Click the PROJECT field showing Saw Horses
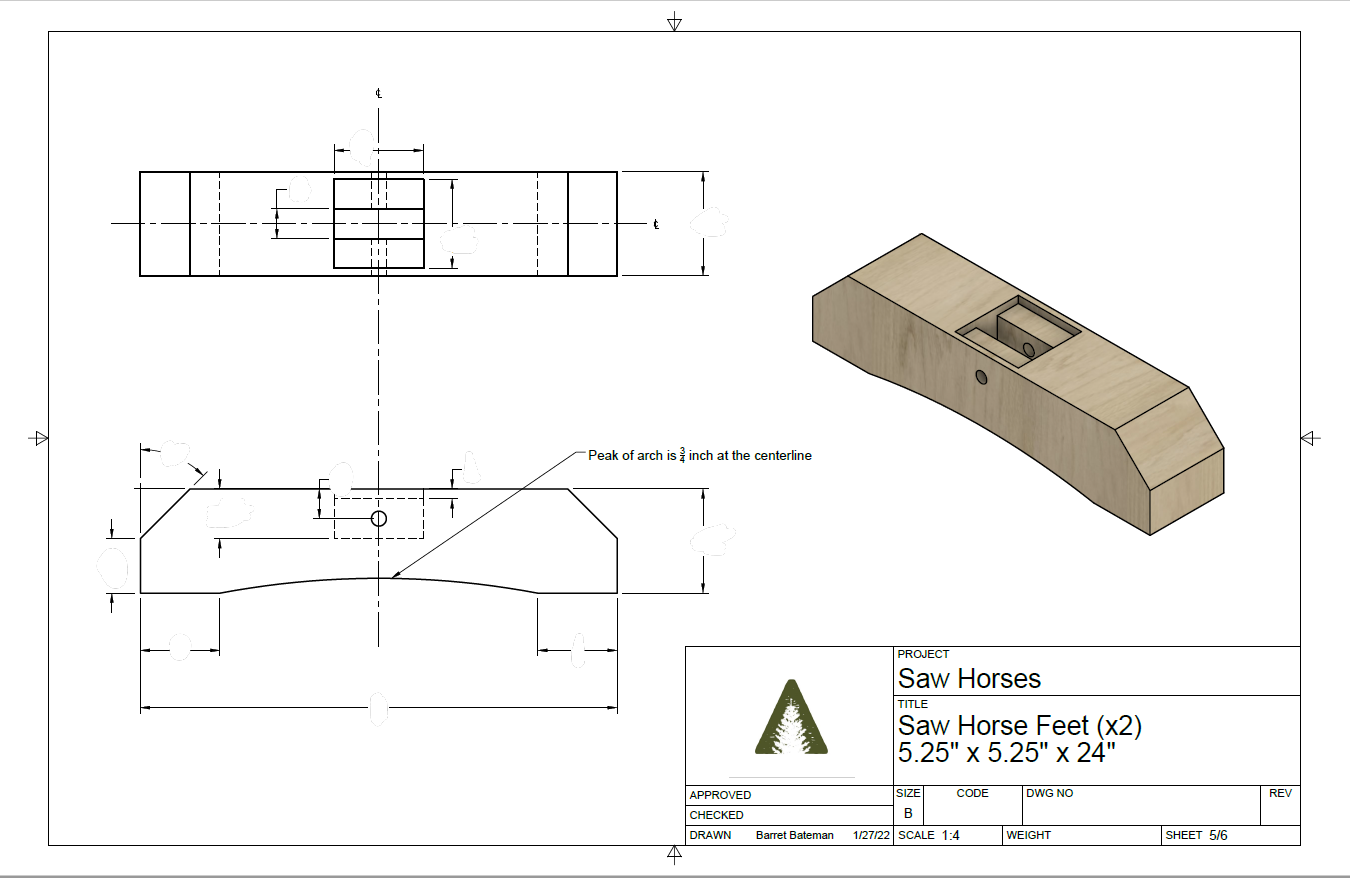Image resolution: width=1351 pixels, height=878 pixels. (967, 678)
